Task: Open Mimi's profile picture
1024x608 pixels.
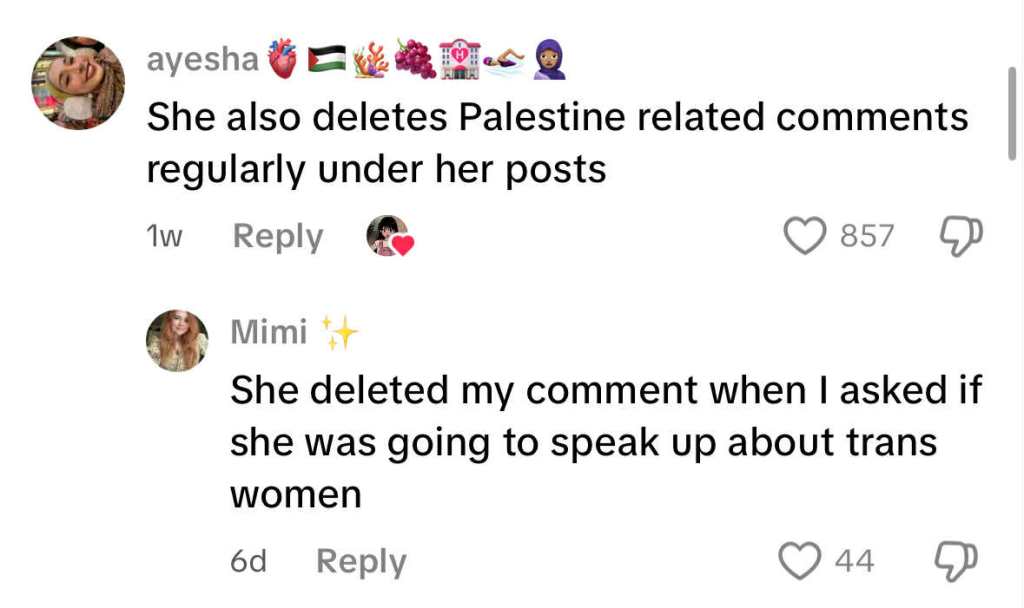Action: [x=178, y=340]
